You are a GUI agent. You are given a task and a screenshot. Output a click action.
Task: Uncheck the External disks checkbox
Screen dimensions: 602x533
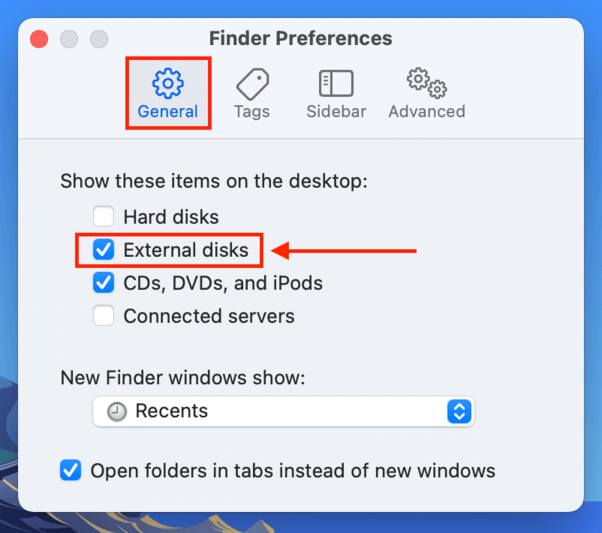click(x=103, y=250)
